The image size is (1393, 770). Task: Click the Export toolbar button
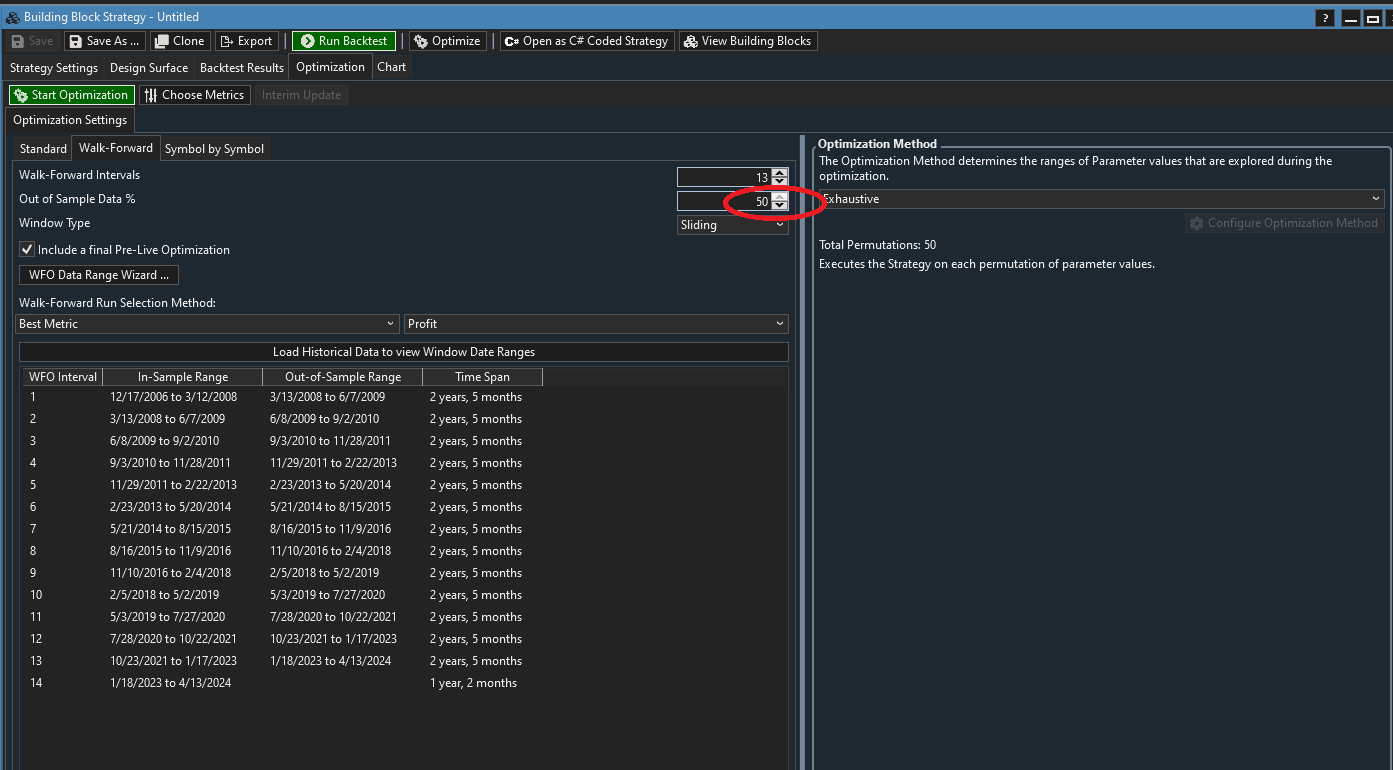246,41
